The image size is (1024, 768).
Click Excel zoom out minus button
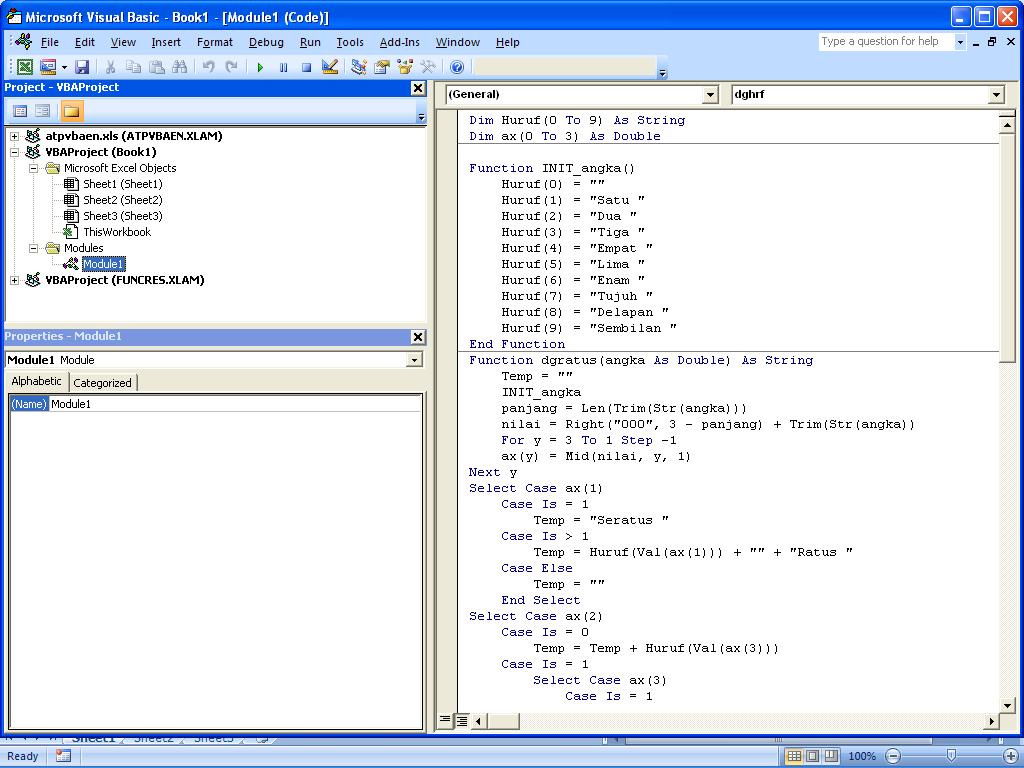tap(893, 756)
